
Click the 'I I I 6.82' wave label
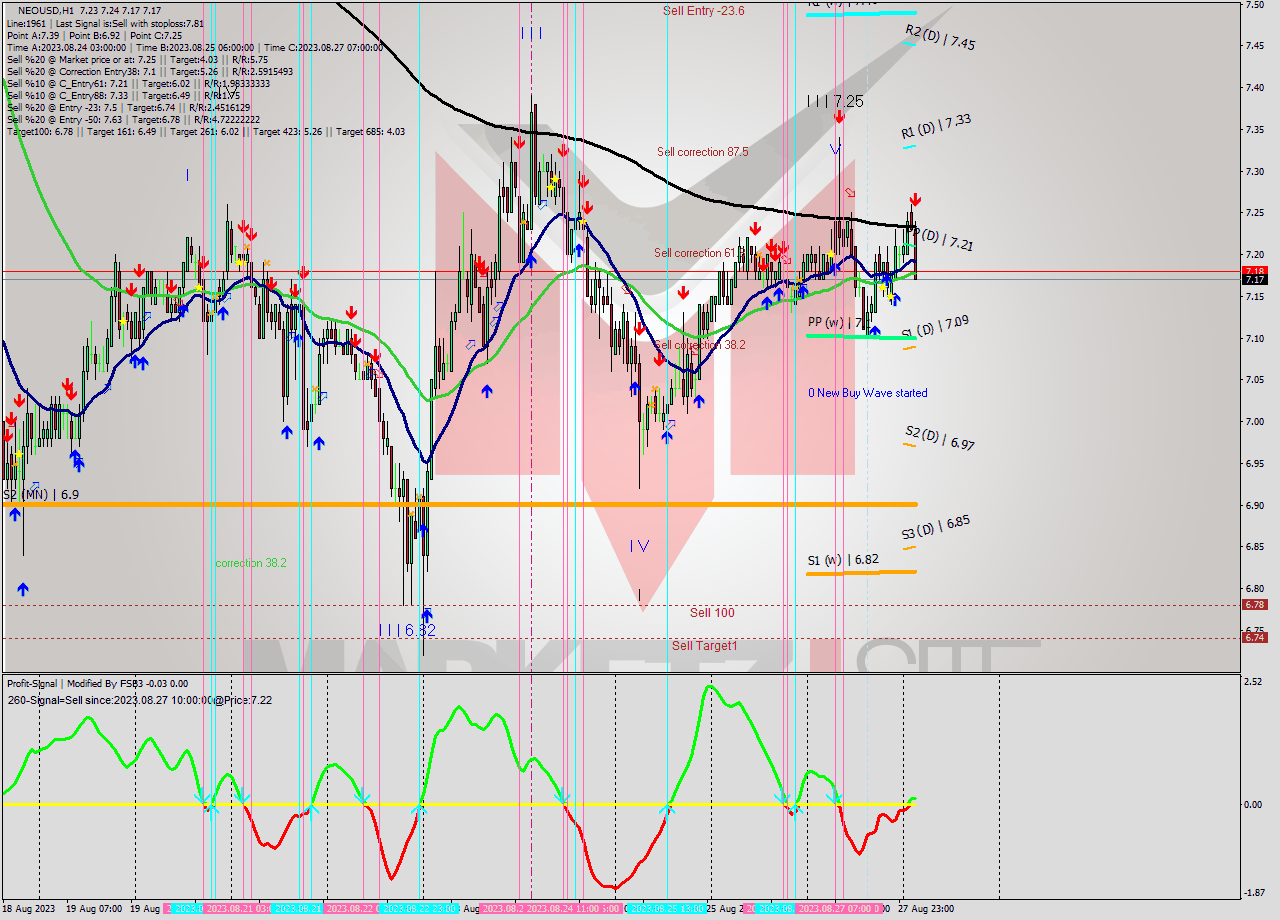(x=407, y=630)
